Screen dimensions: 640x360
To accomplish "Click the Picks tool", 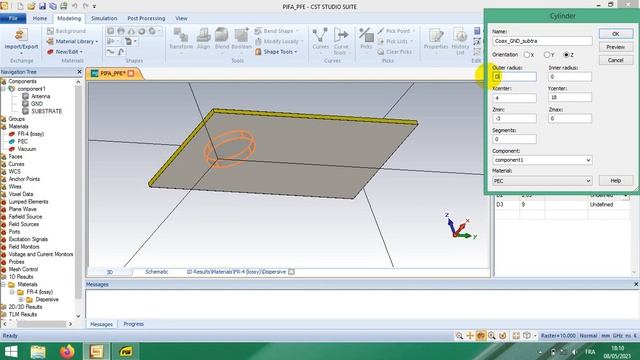I will (366, 39).
